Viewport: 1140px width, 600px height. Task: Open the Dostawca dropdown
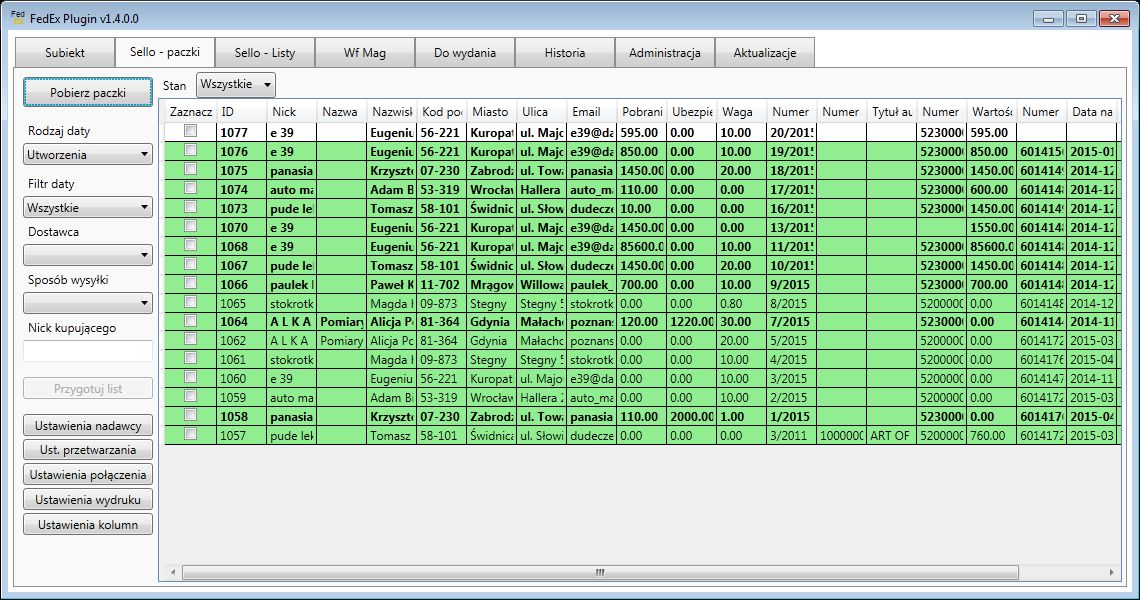click(x=88, y=255)
